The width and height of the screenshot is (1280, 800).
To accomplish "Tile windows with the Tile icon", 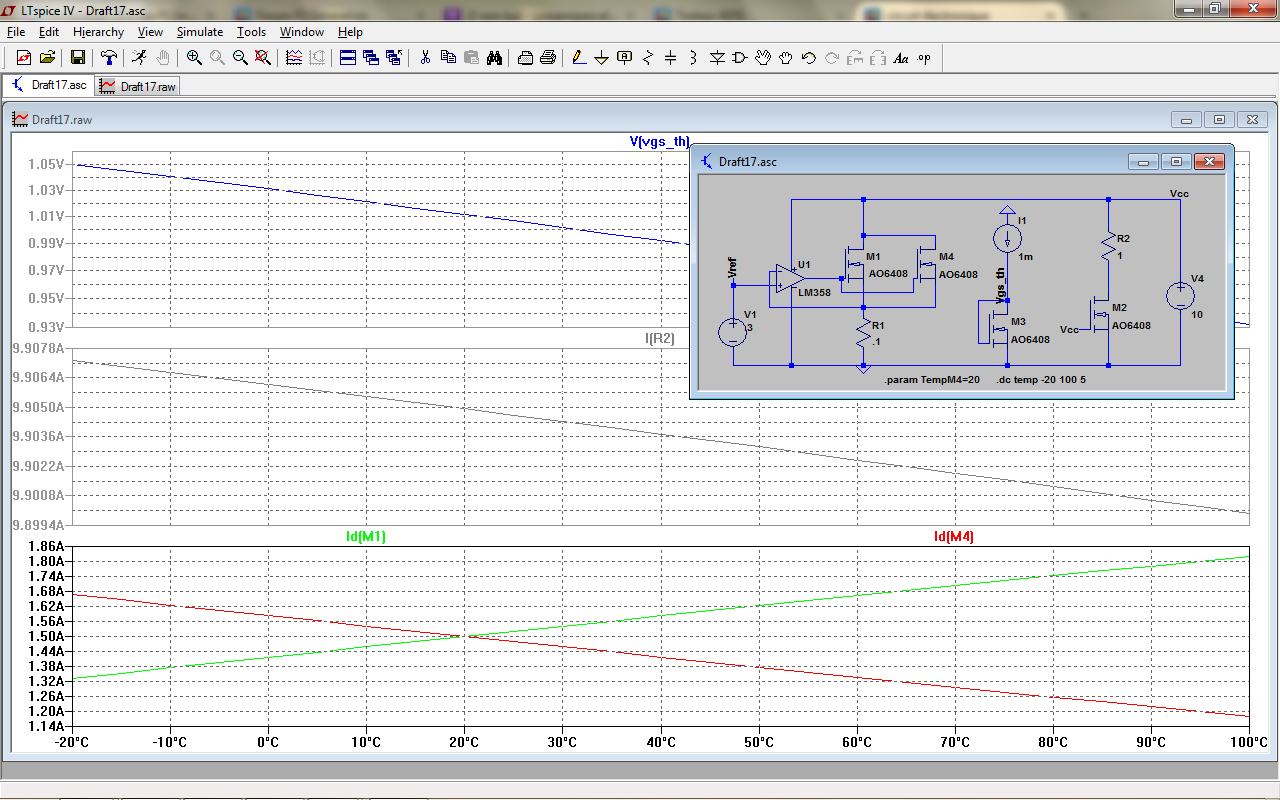I will [x=348, y=58].
